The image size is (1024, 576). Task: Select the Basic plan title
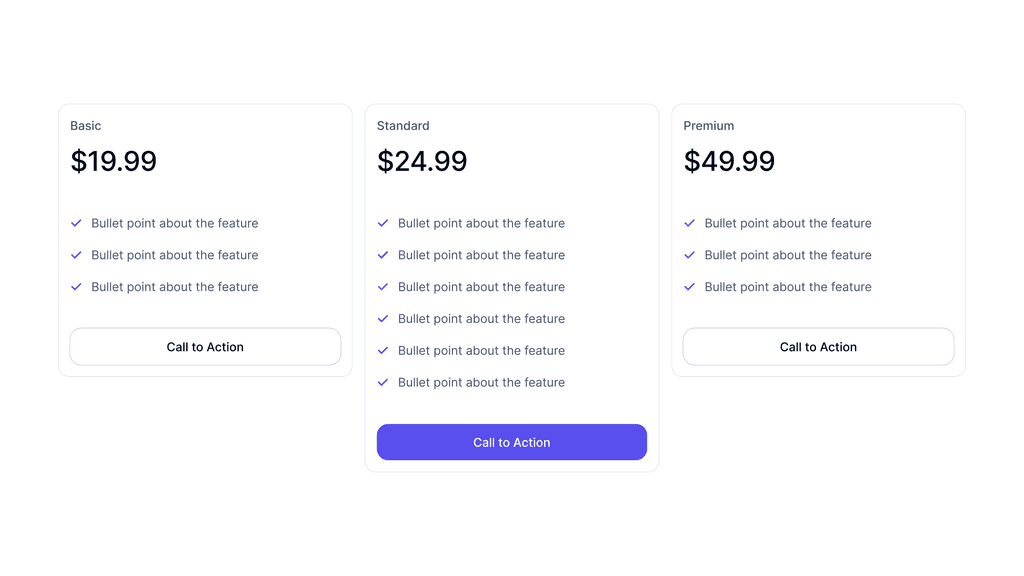(x=86, y=126)
